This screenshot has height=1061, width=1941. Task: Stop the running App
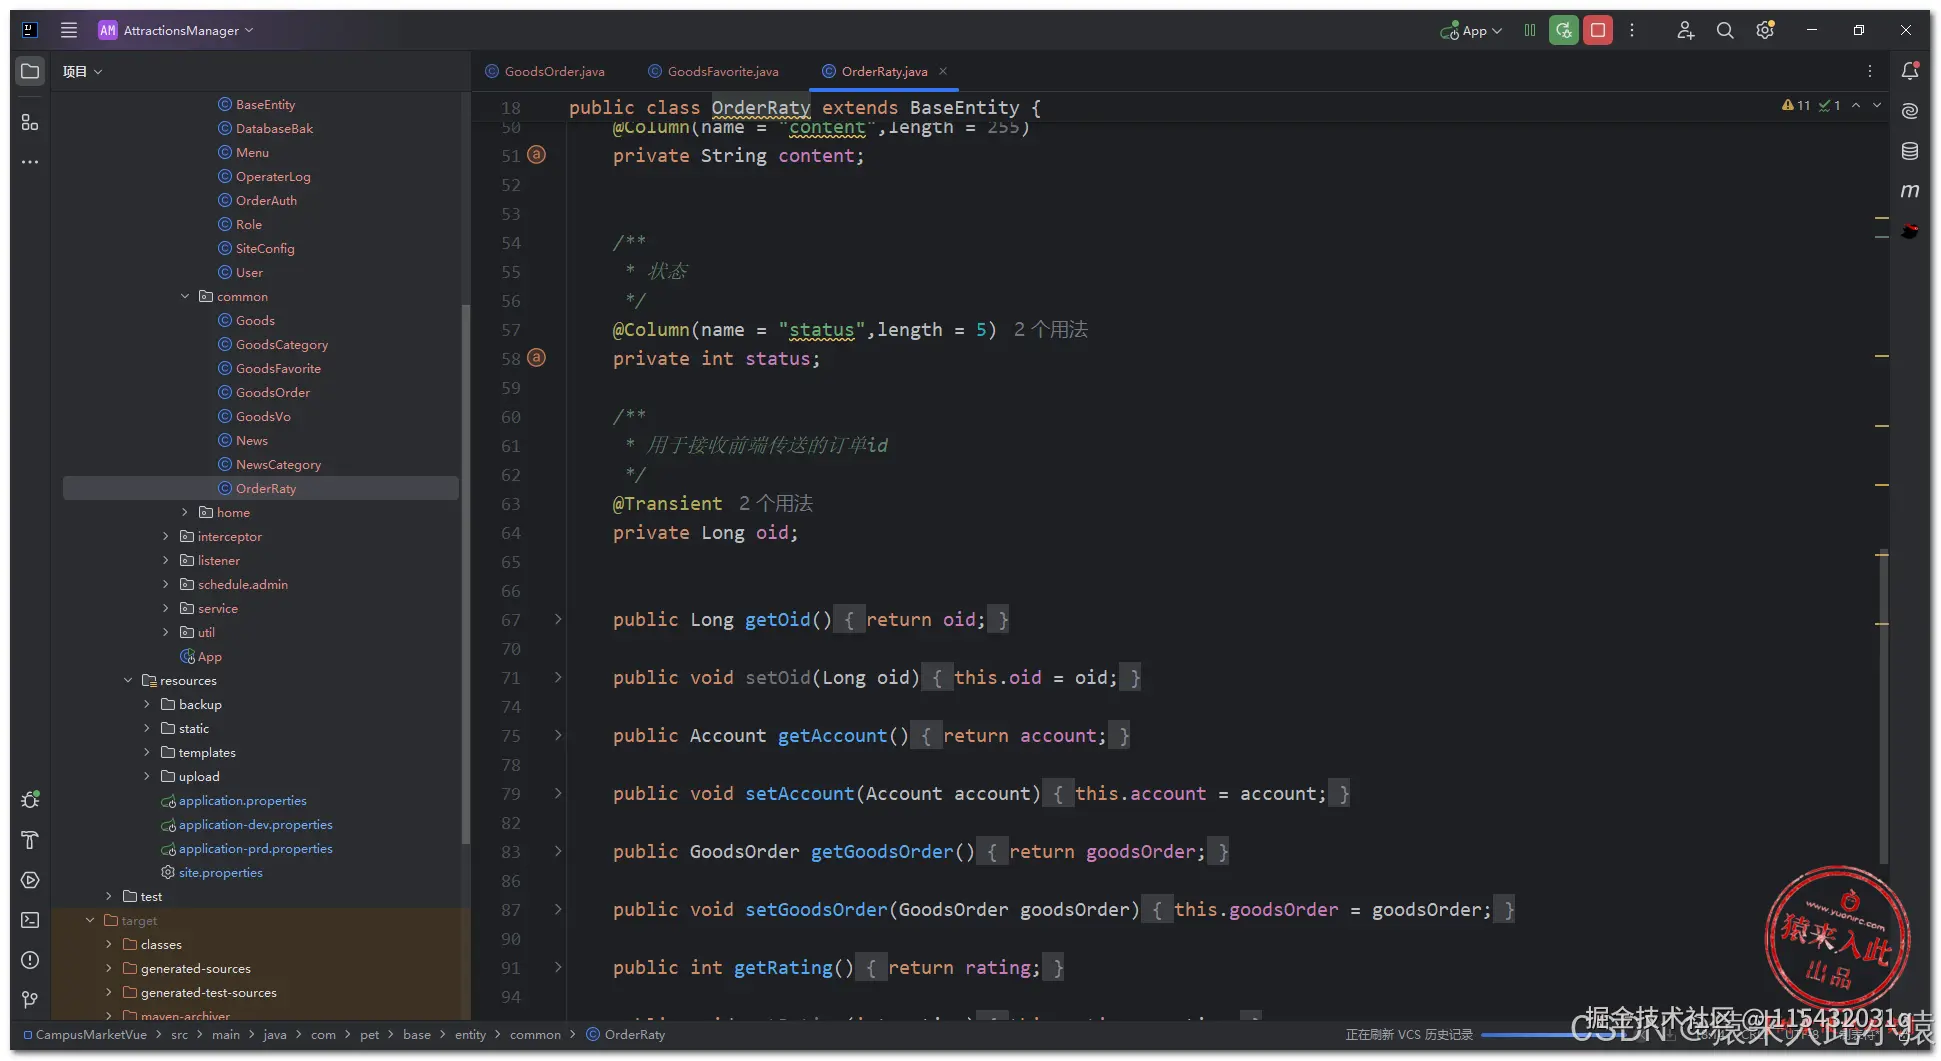[x=1598, y=30]
